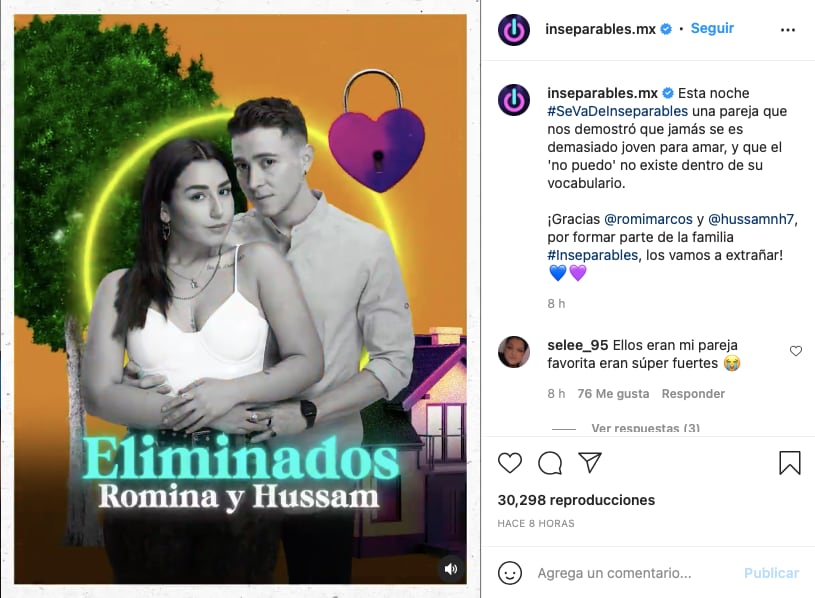815x598 pixels.
Task: Visit the @romimarcos profile mention
Action: (648, 219)
